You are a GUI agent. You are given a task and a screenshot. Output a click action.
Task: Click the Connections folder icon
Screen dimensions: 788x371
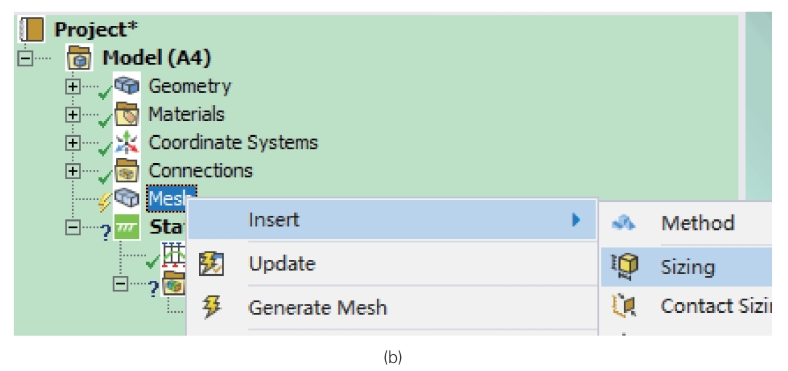pos(126,171)
